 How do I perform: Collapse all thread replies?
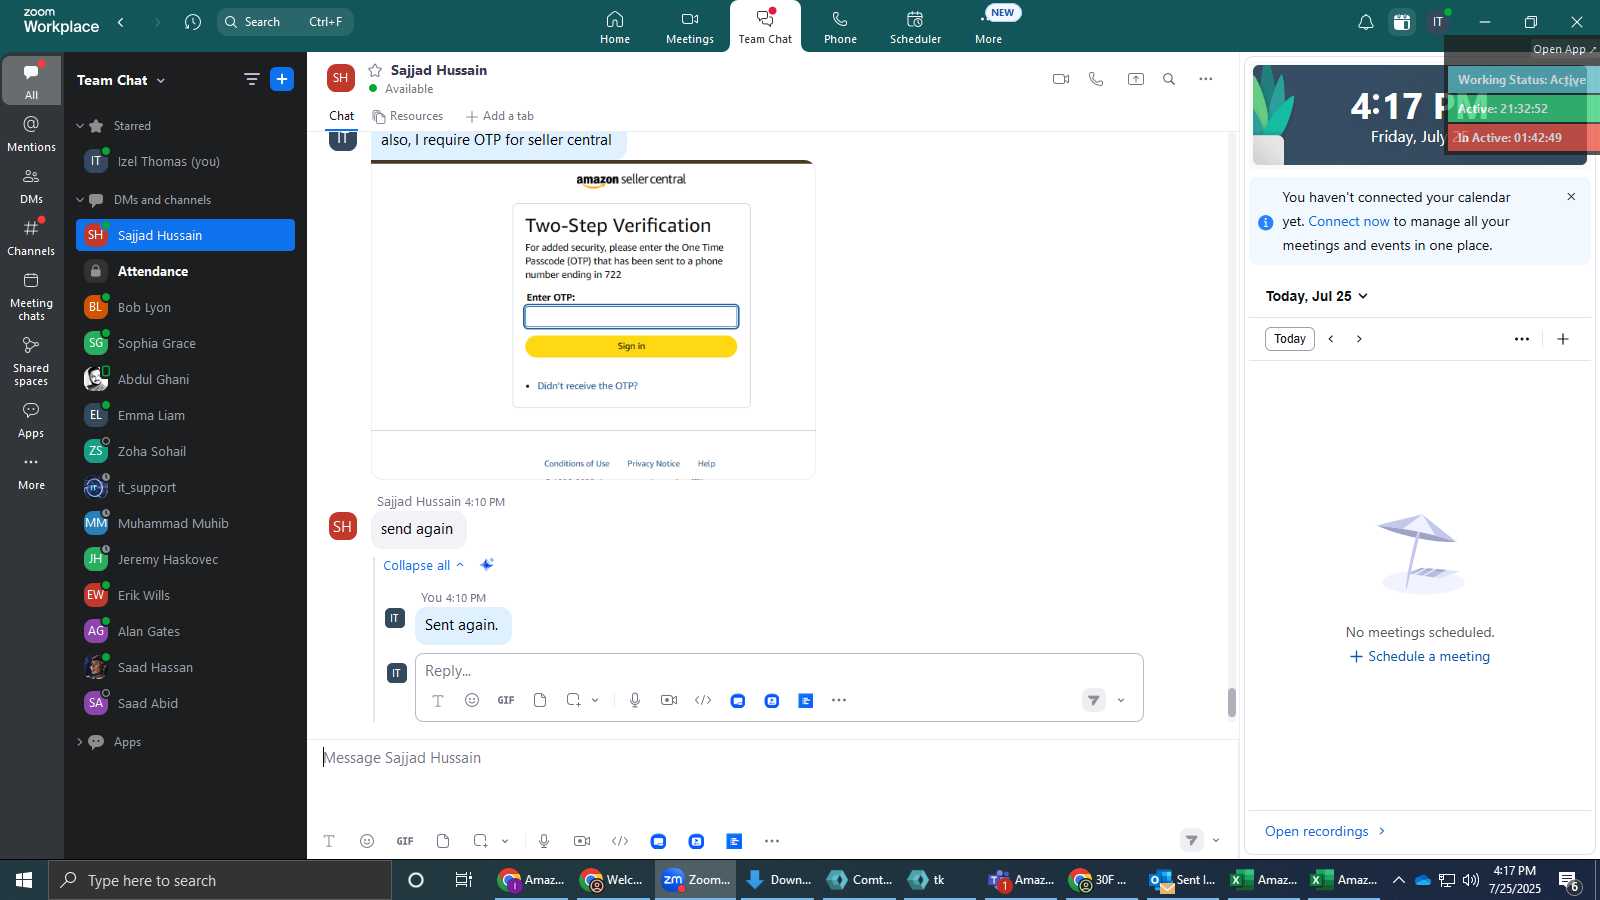pyautogui.click(x=423, y=565)
